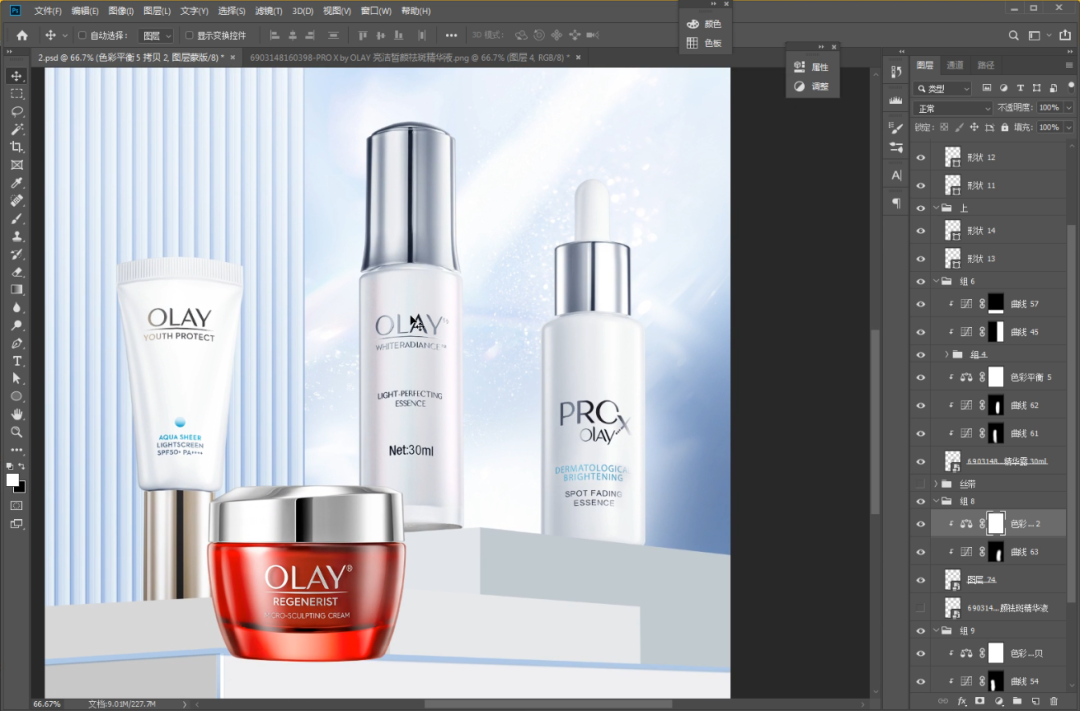1080x711 pixels.
Task: Select the History Brush tool
Action: [17, 255]
